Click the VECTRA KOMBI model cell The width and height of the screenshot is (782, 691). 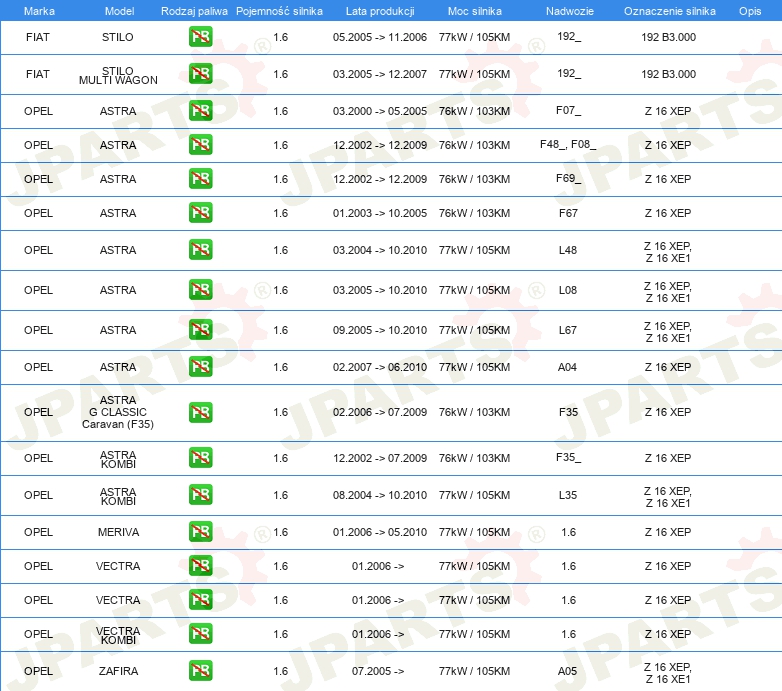118,635
